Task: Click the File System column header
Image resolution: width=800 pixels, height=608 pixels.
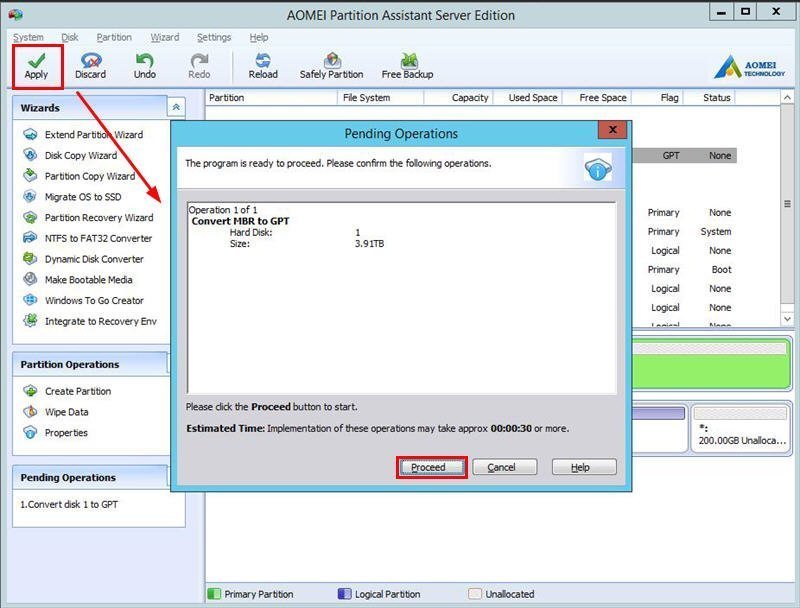Action: pos(380,97)
